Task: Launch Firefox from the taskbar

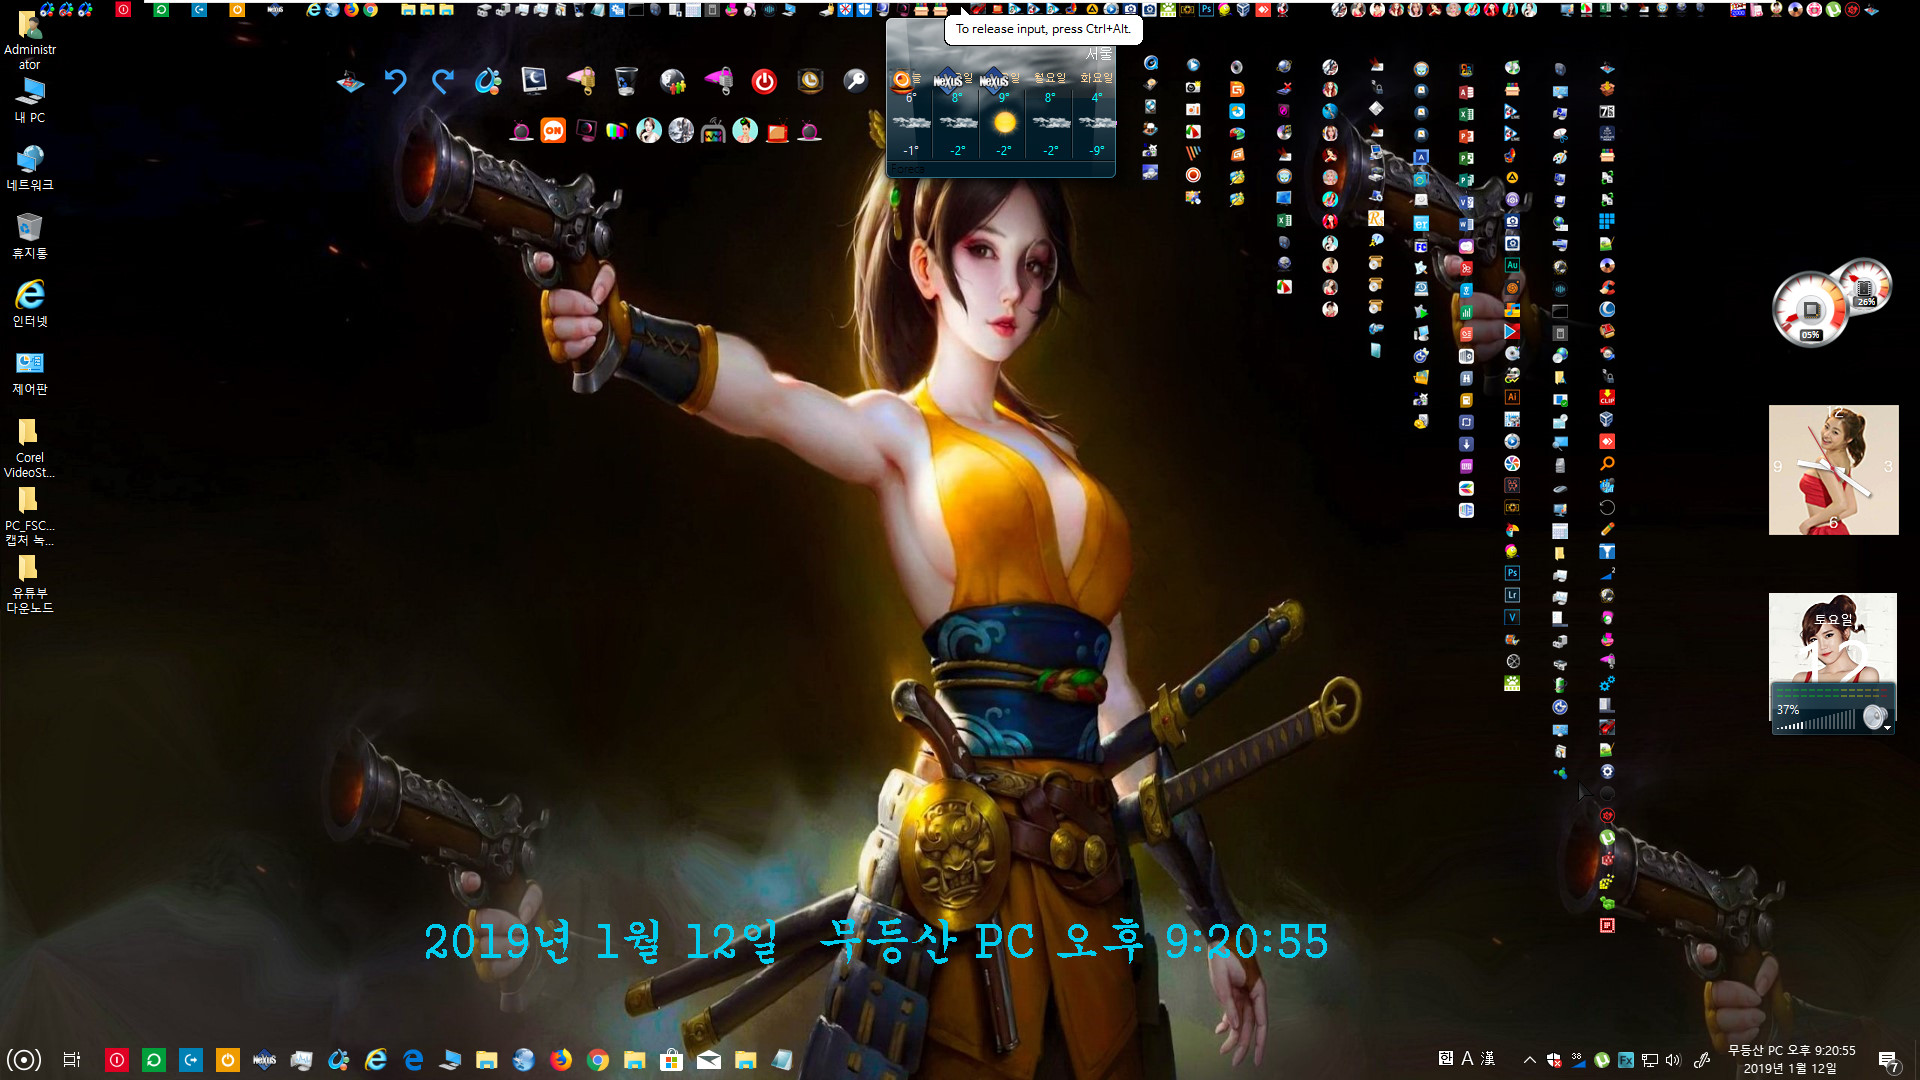Action: (x=561, y=1060)
